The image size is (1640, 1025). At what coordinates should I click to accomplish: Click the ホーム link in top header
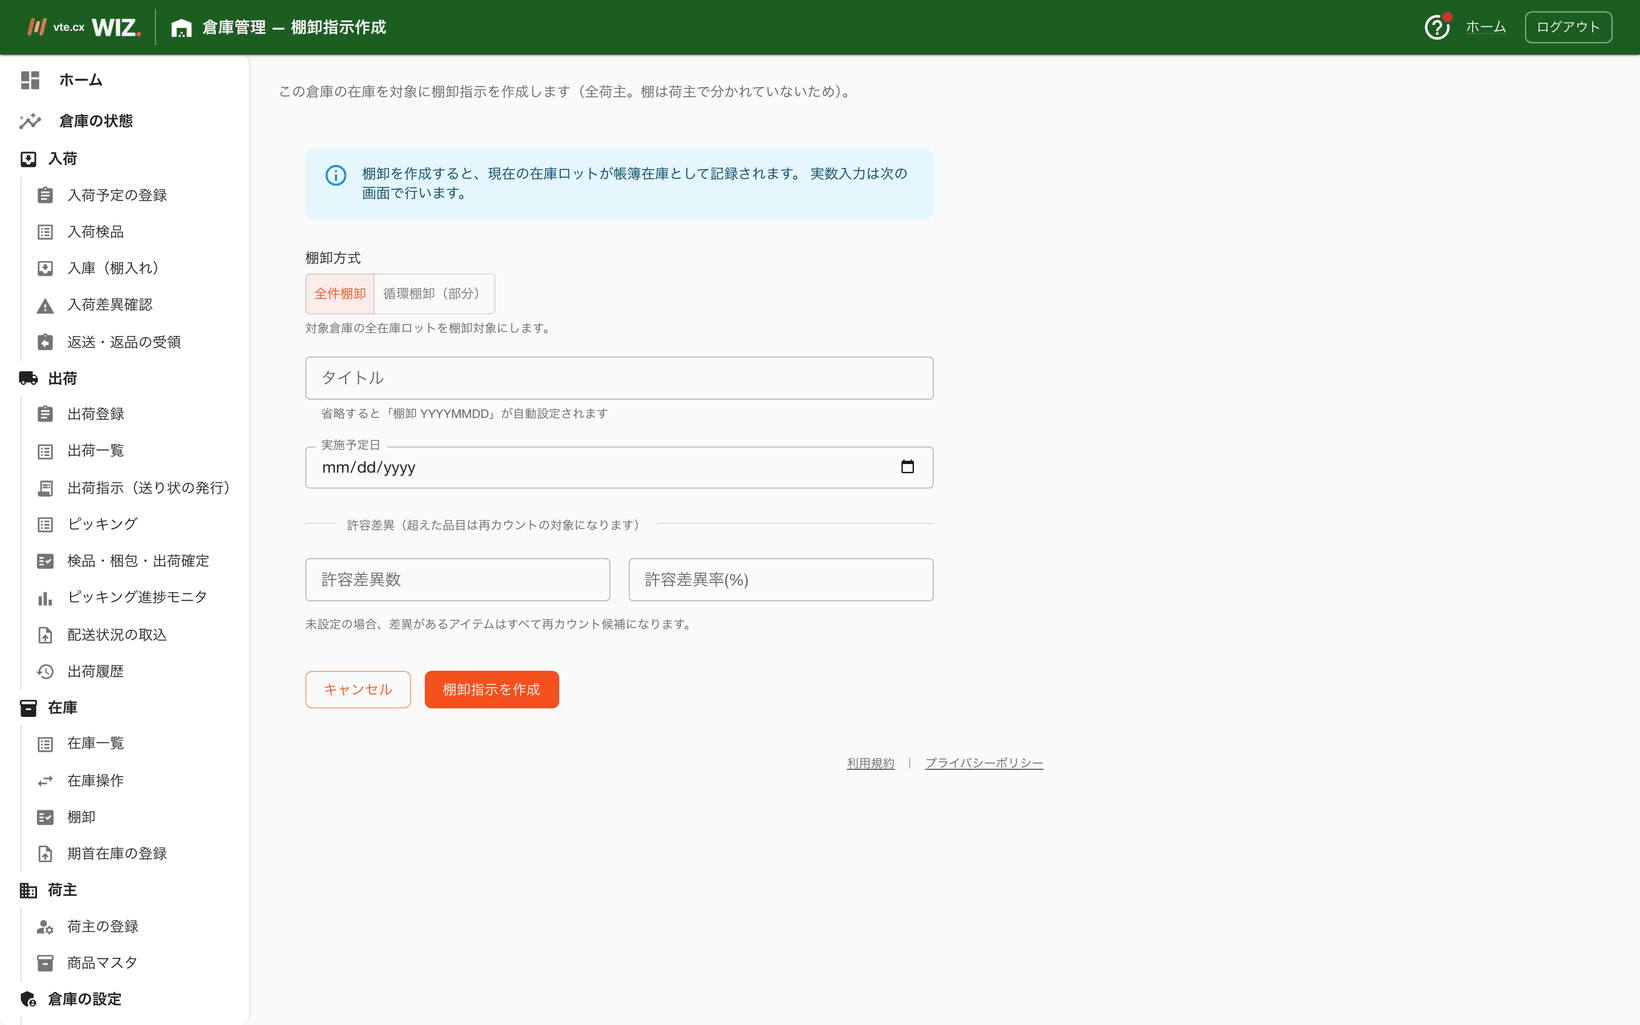tap(1486, 27)
